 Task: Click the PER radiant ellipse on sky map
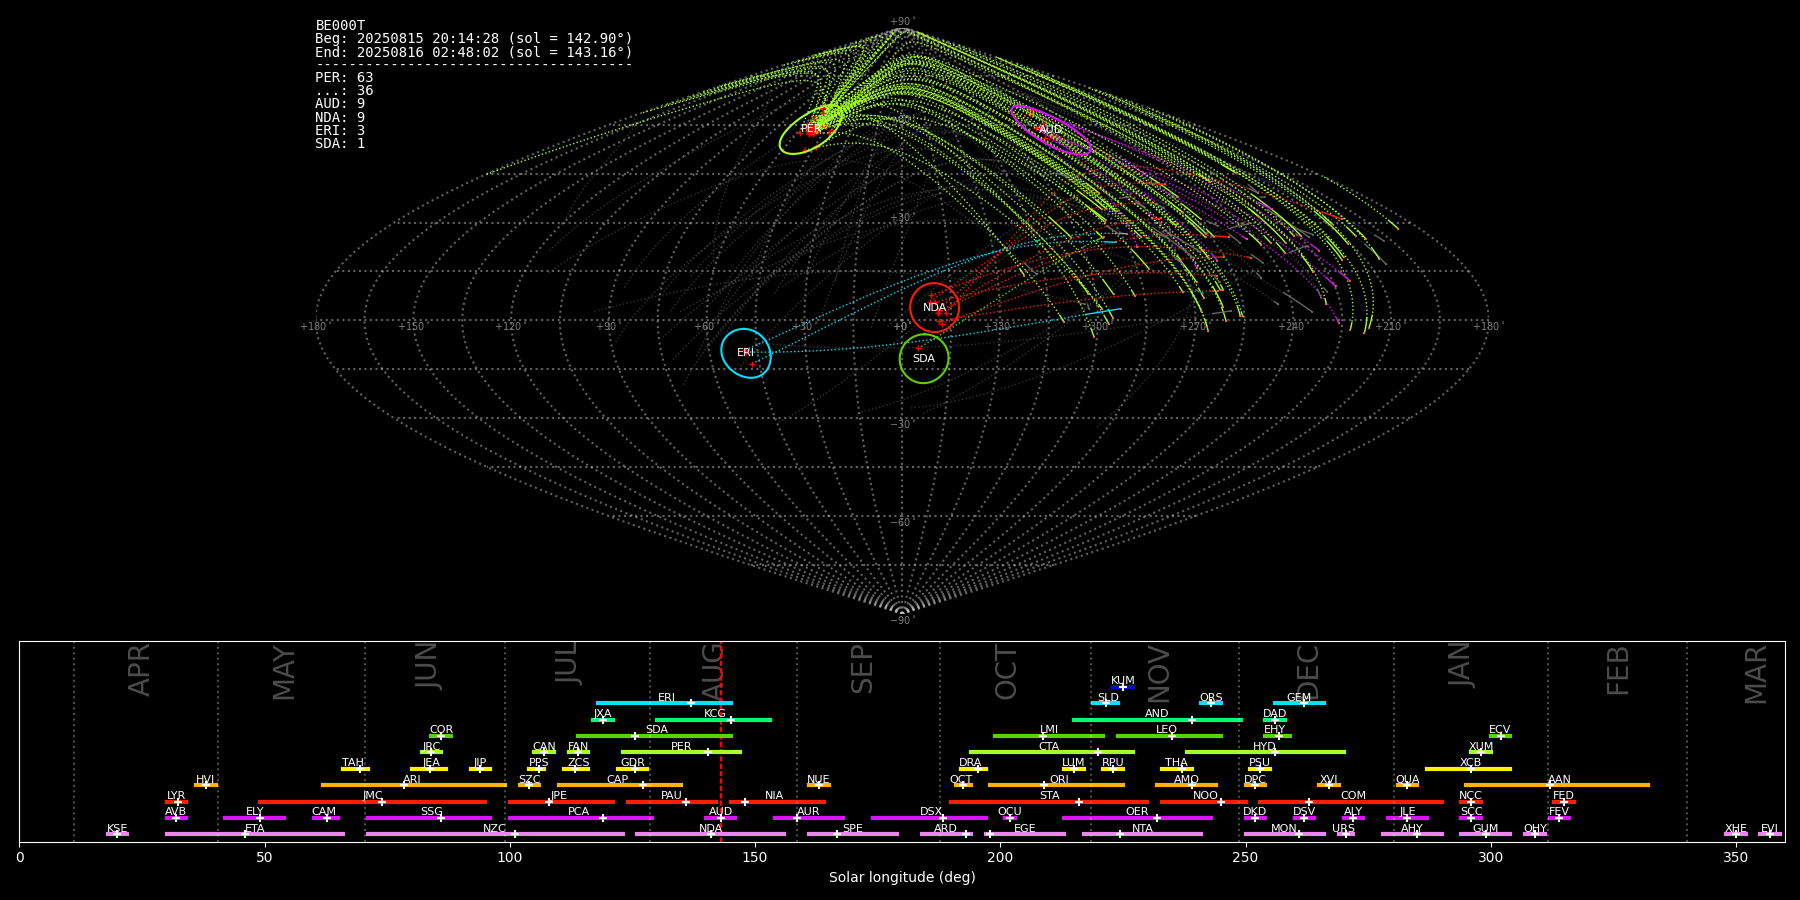811,129
